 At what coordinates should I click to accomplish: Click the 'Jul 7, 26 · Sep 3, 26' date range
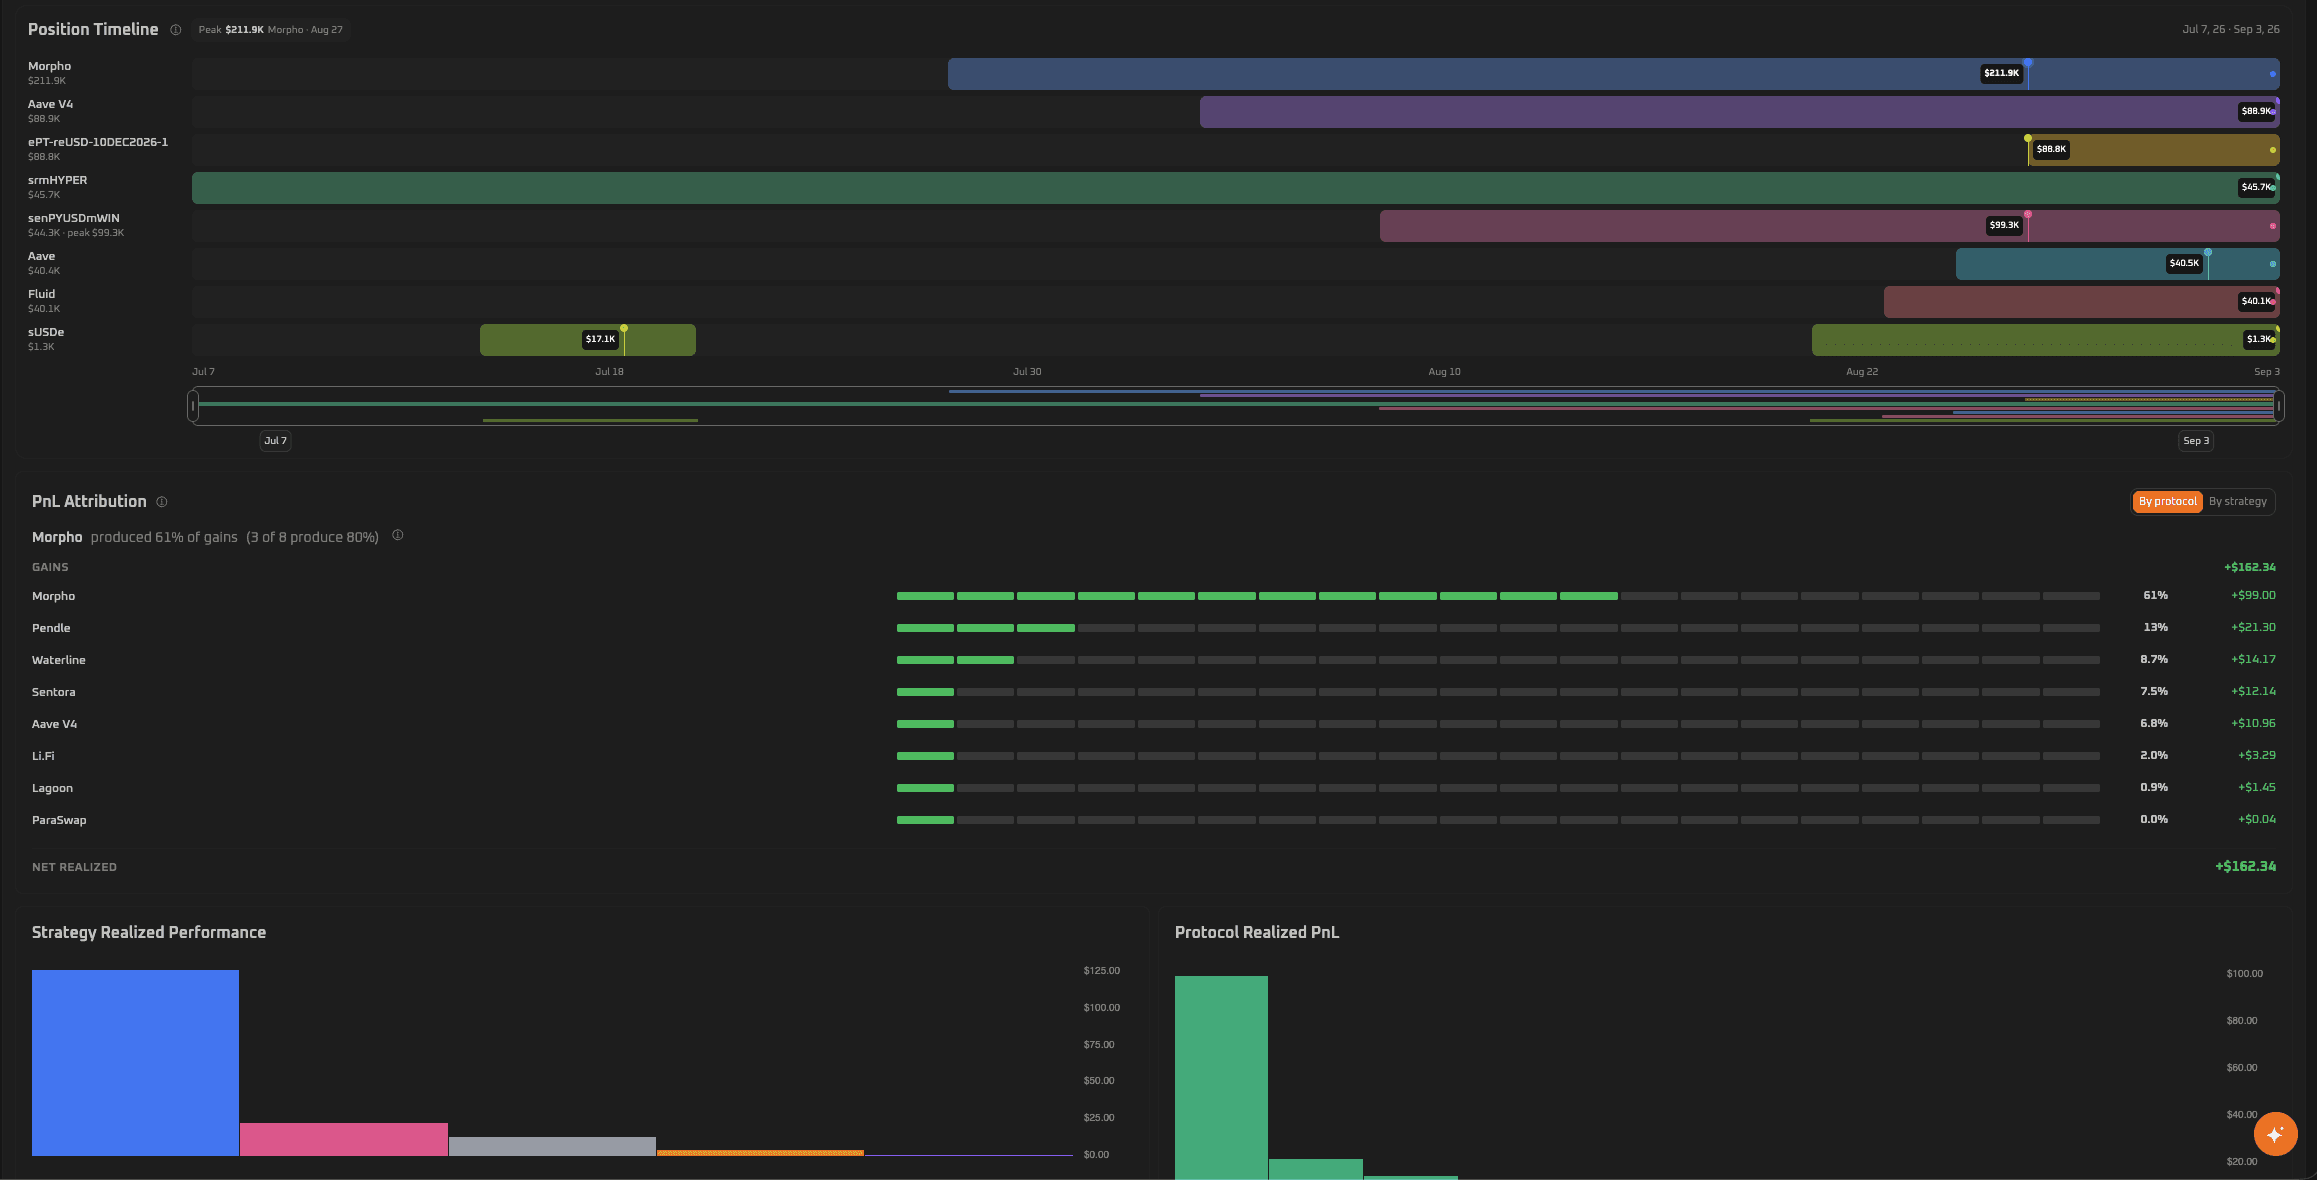click(2231, 30)
